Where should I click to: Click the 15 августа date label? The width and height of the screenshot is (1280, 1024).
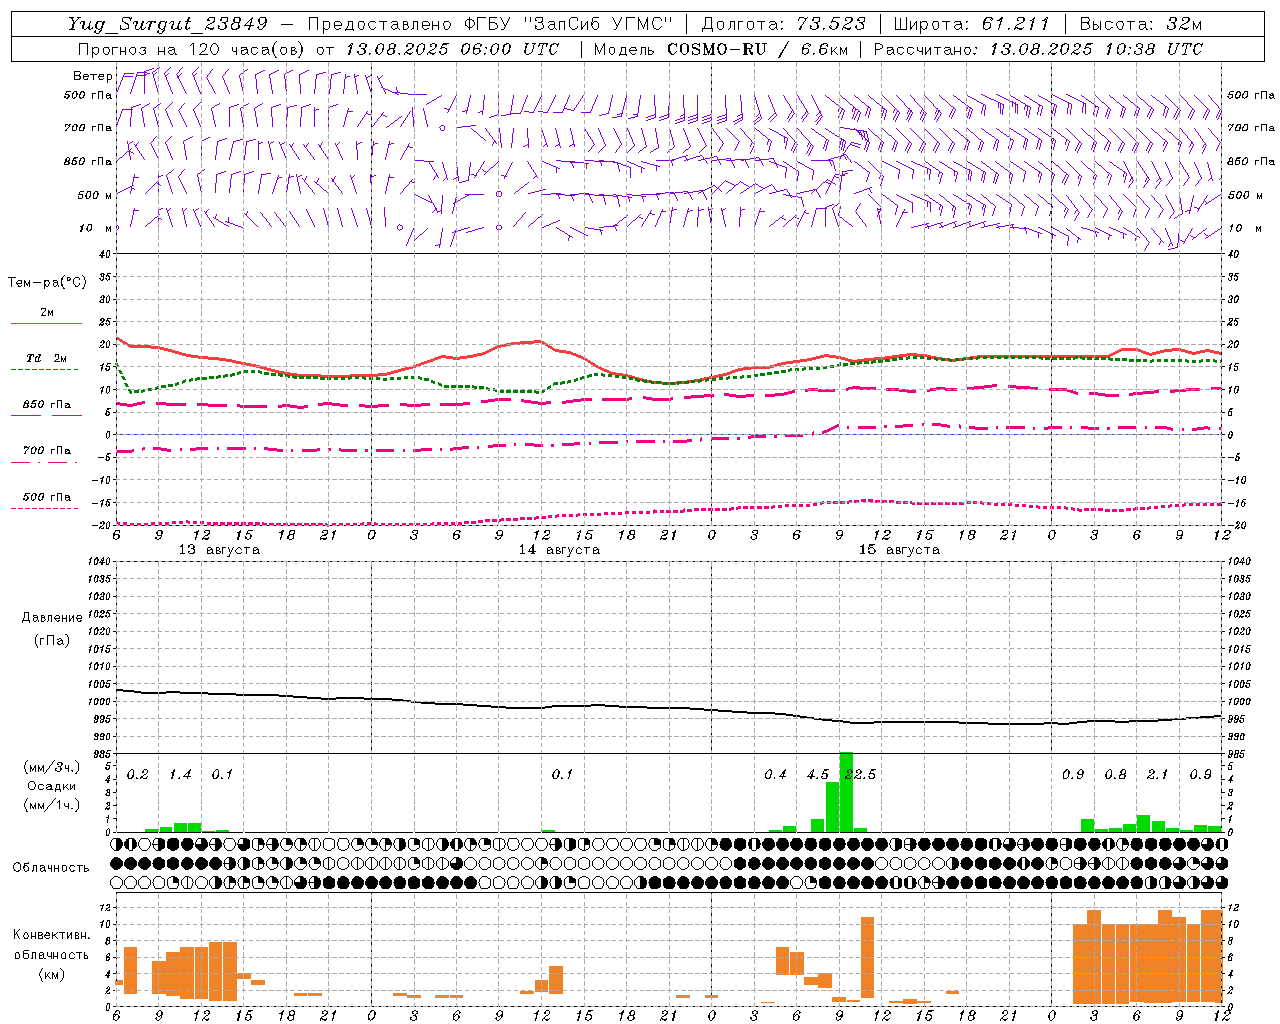click(899, 550)
